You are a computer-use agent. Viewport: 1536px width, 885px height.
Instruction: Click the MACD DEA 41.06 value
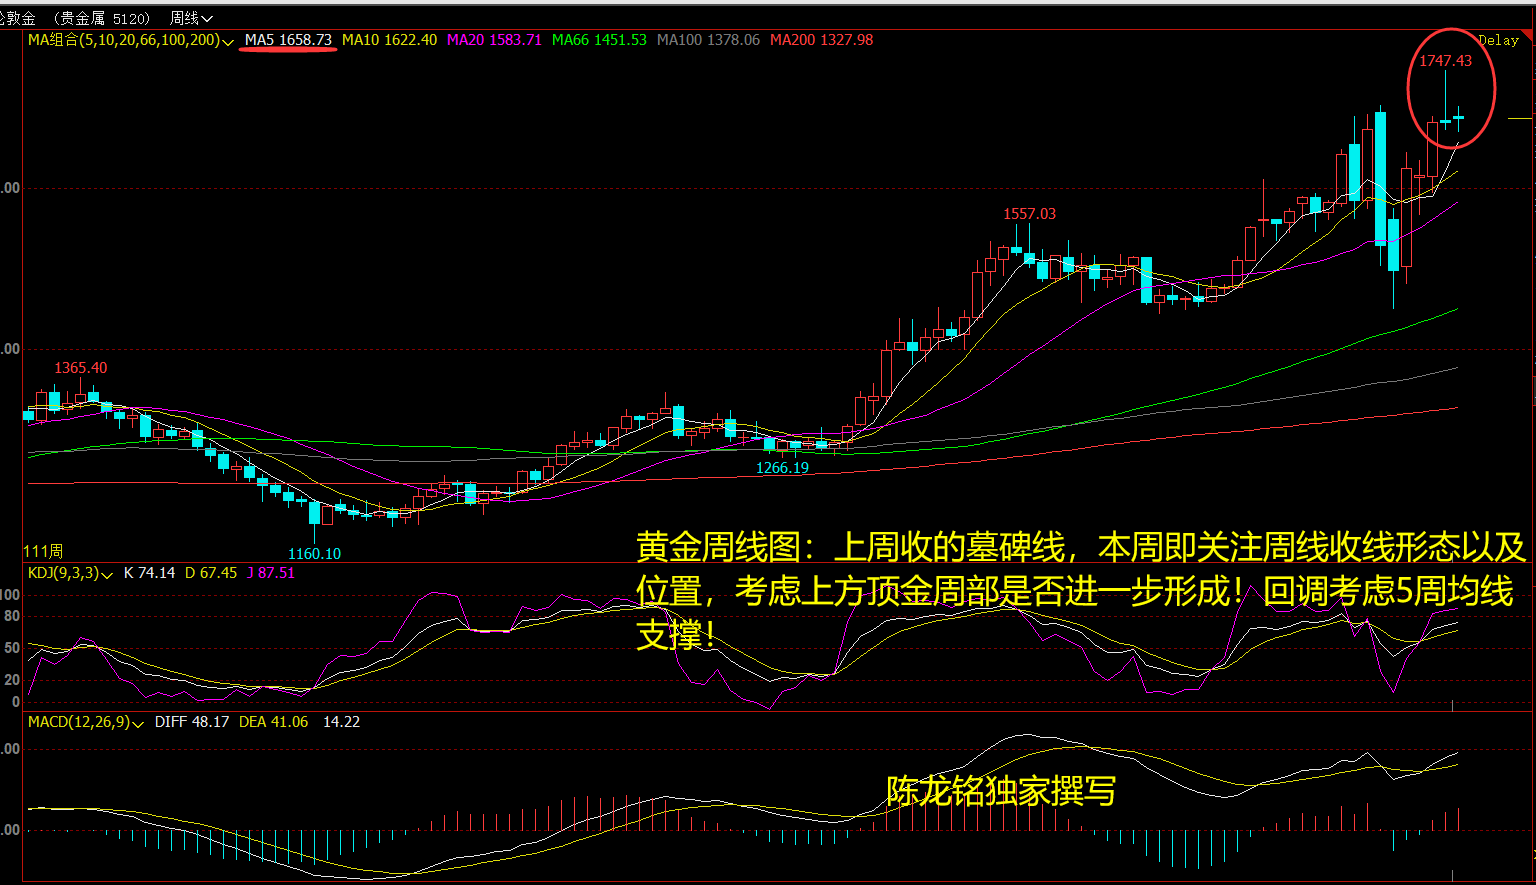coord(274,722)
